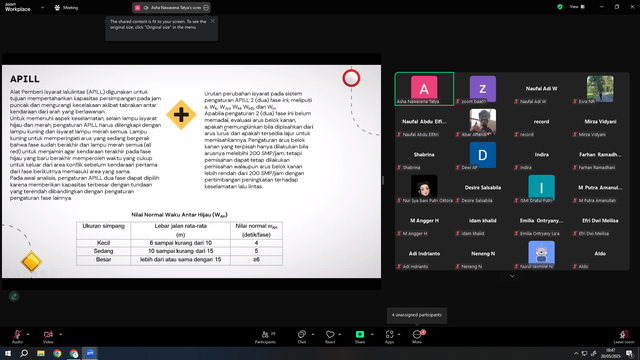The width and height of the screenshot is (640, 360).
Task: Click the Nilai Normal Waktu Antar Hijau title
Action: pyautogui.click(x=179, y=215)
